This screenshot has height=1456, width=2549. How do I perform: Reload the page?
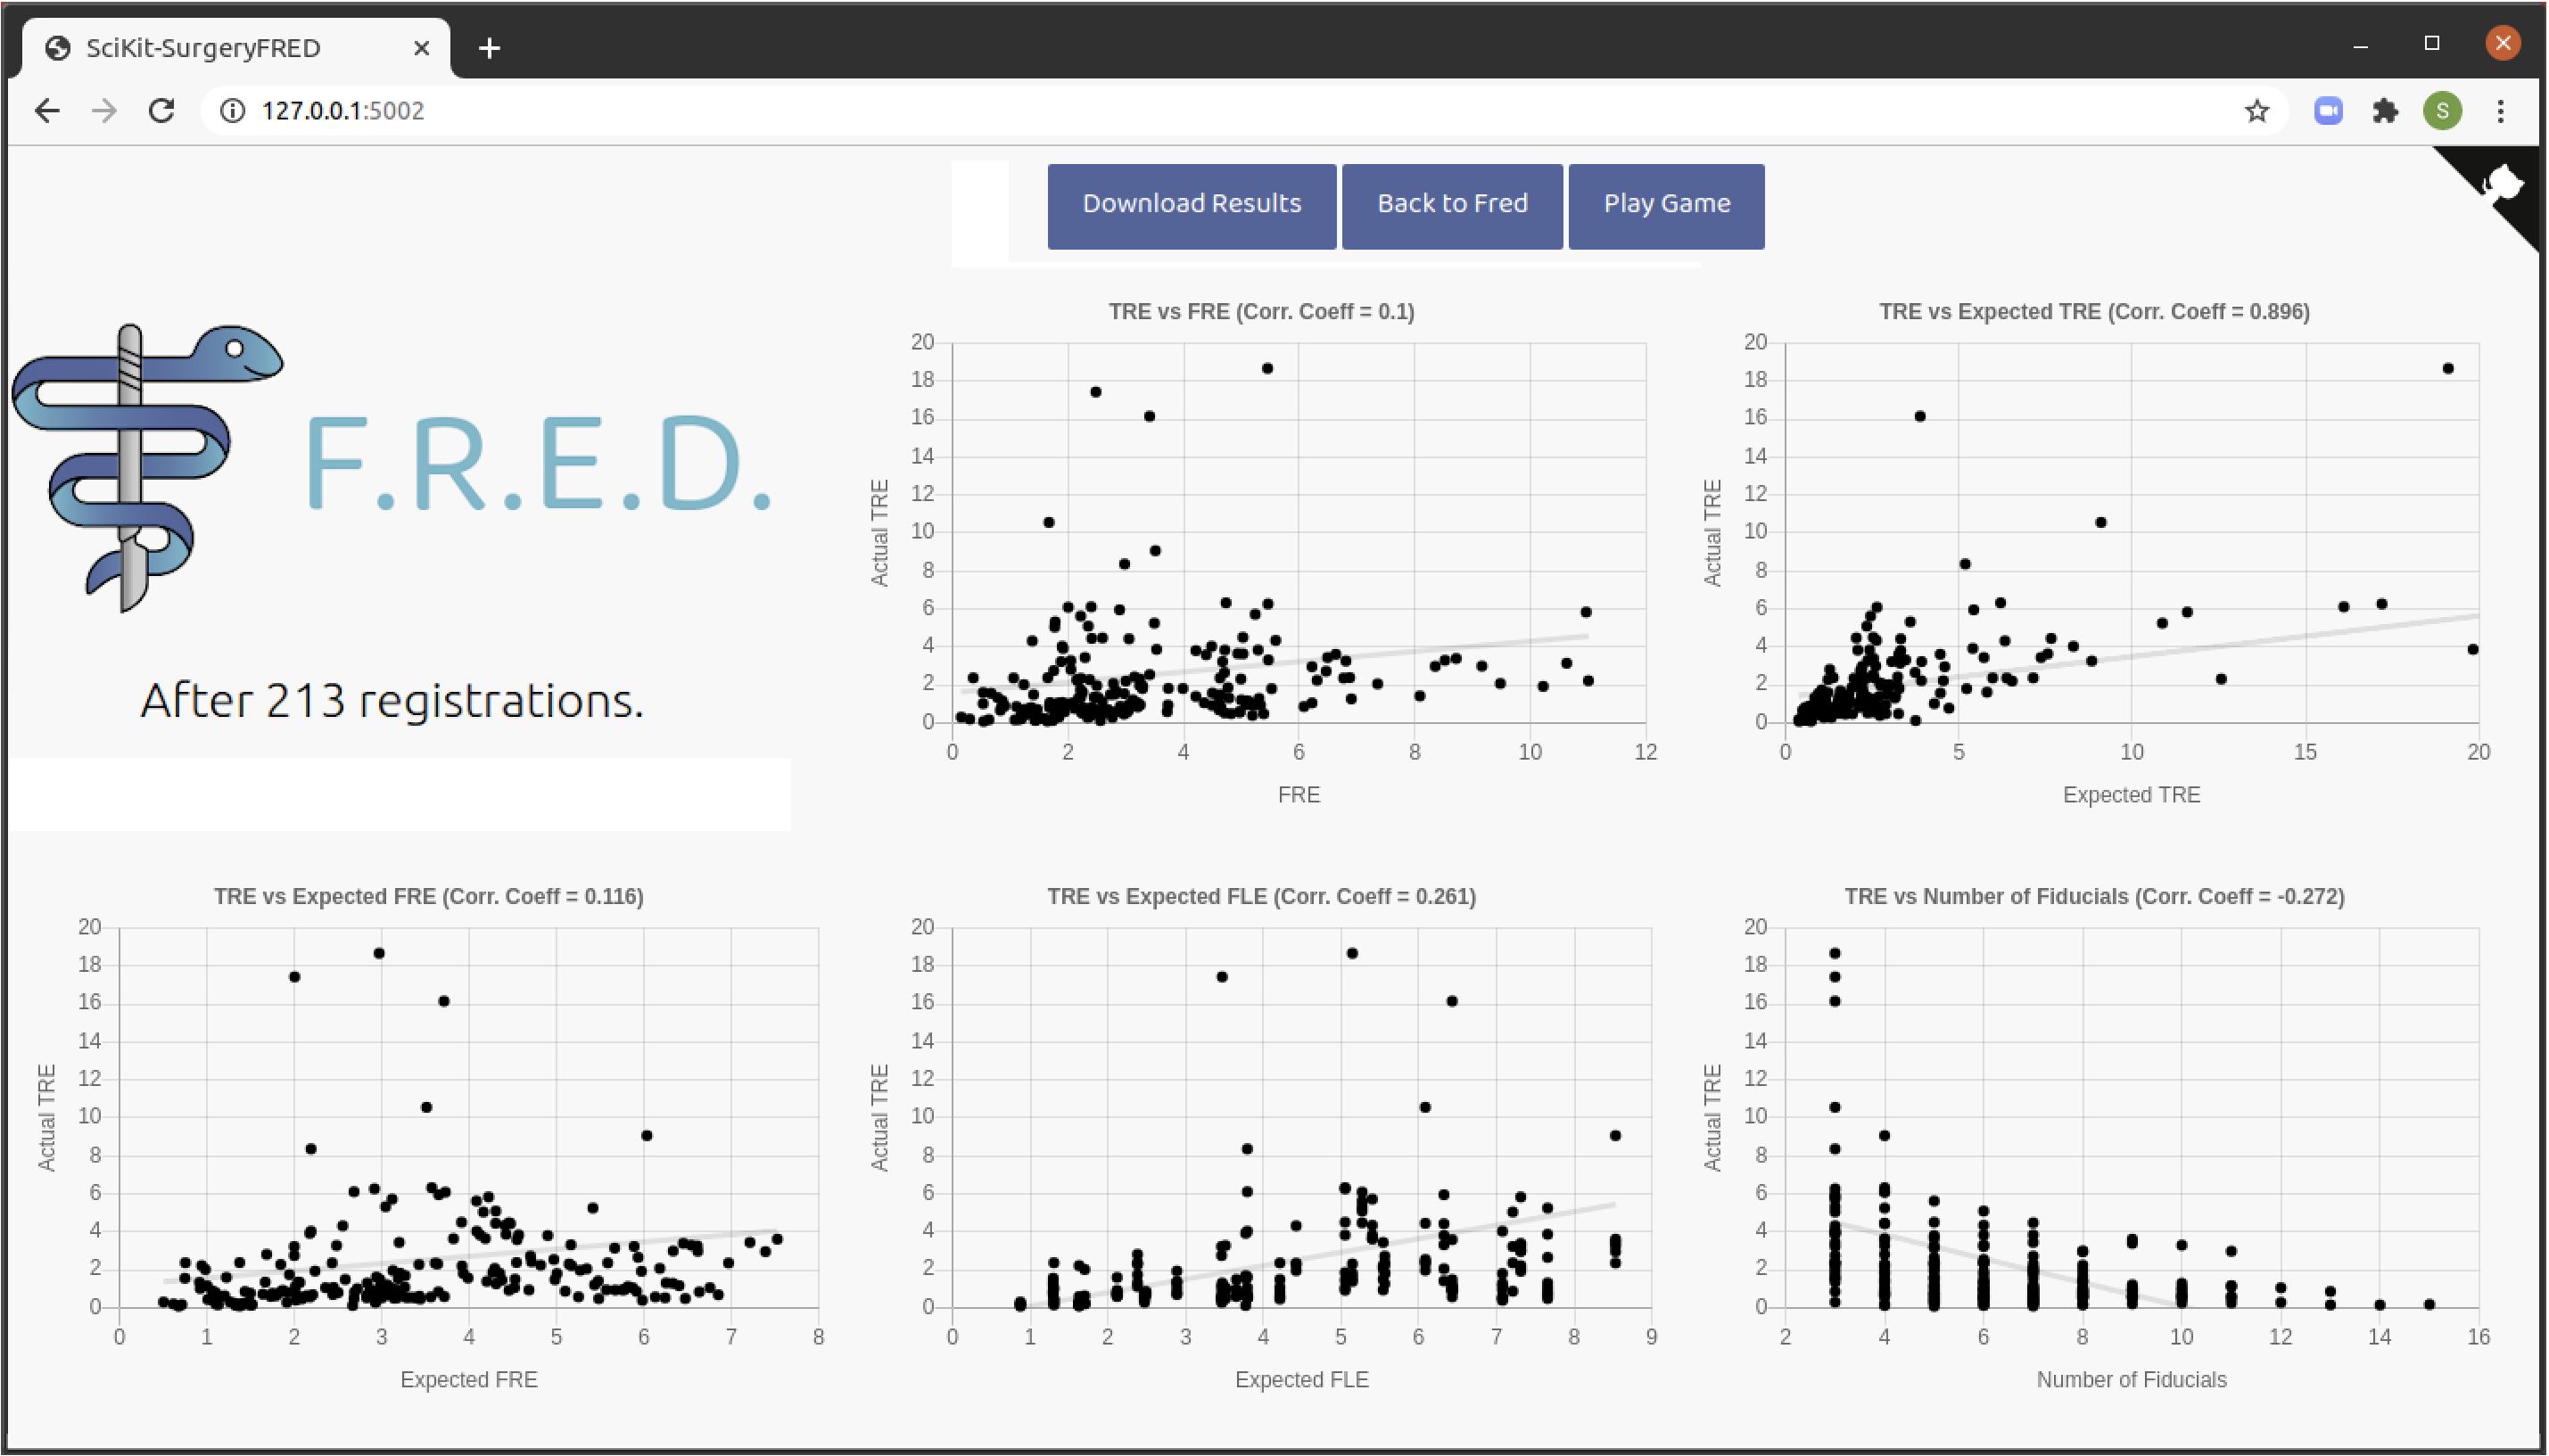[x=161, y=110]
